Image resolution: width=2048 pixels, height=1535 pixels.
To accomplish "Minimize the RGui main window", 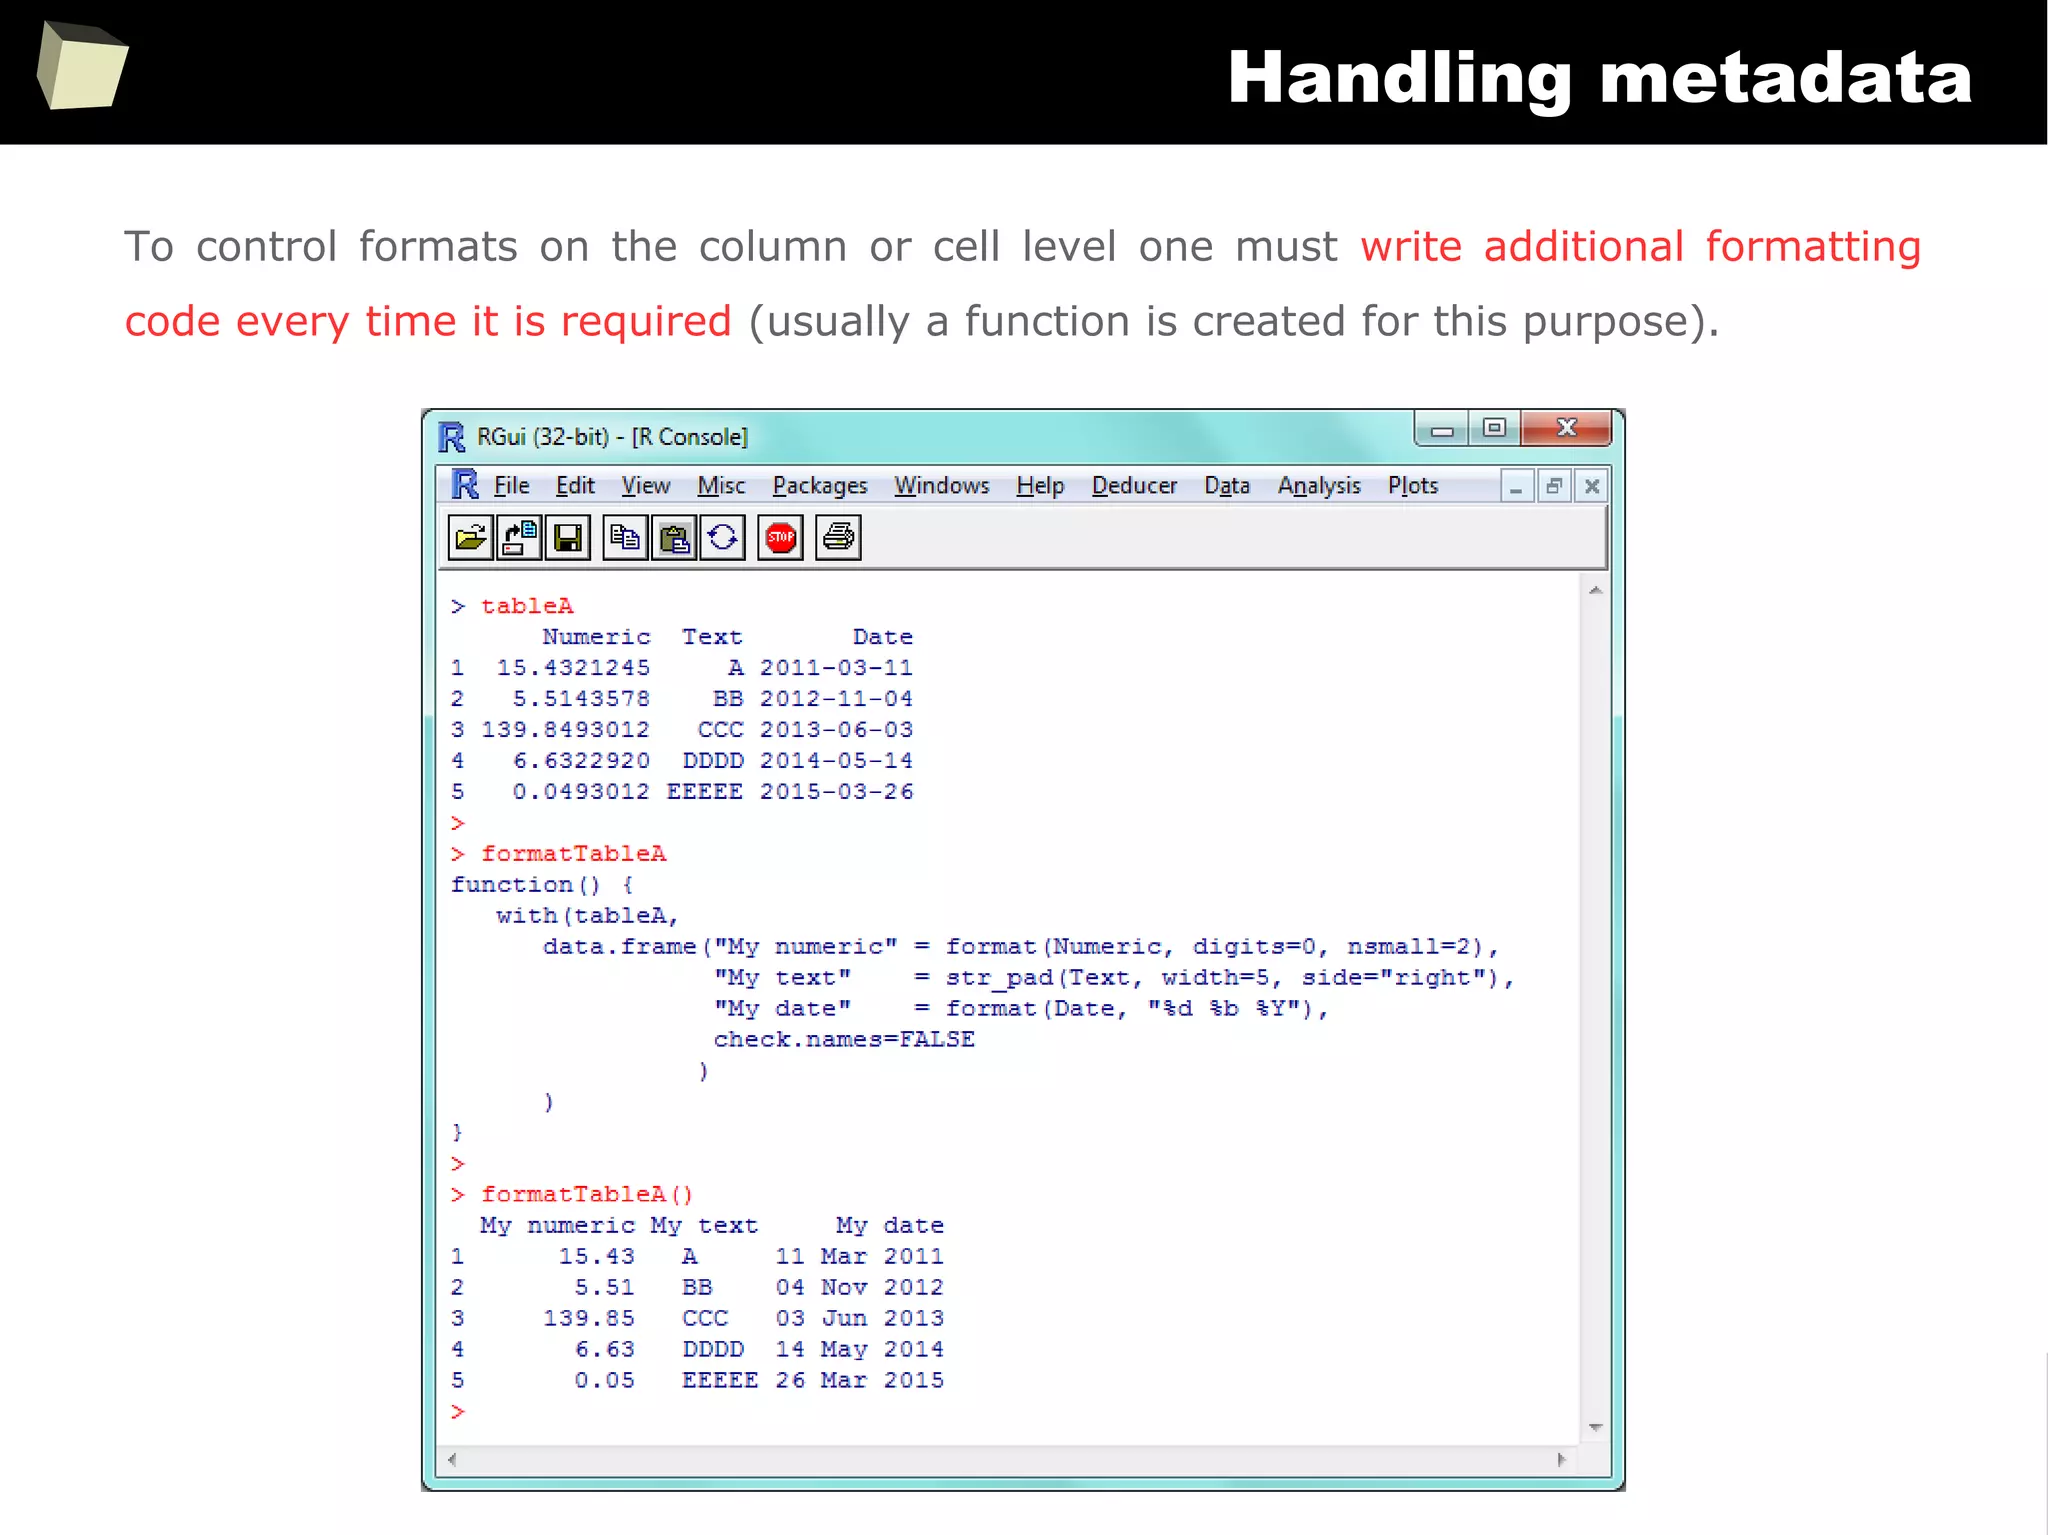I will tap(1442, 429).
